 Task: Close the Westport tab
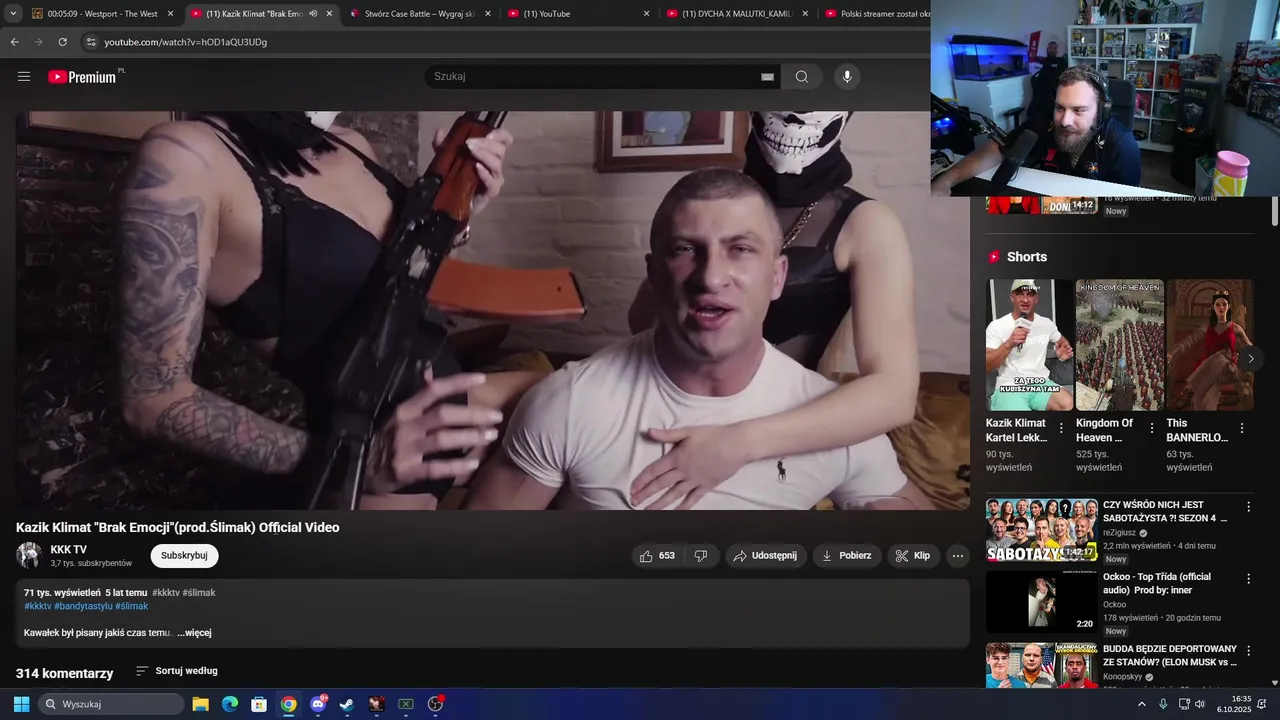[171, 14]
